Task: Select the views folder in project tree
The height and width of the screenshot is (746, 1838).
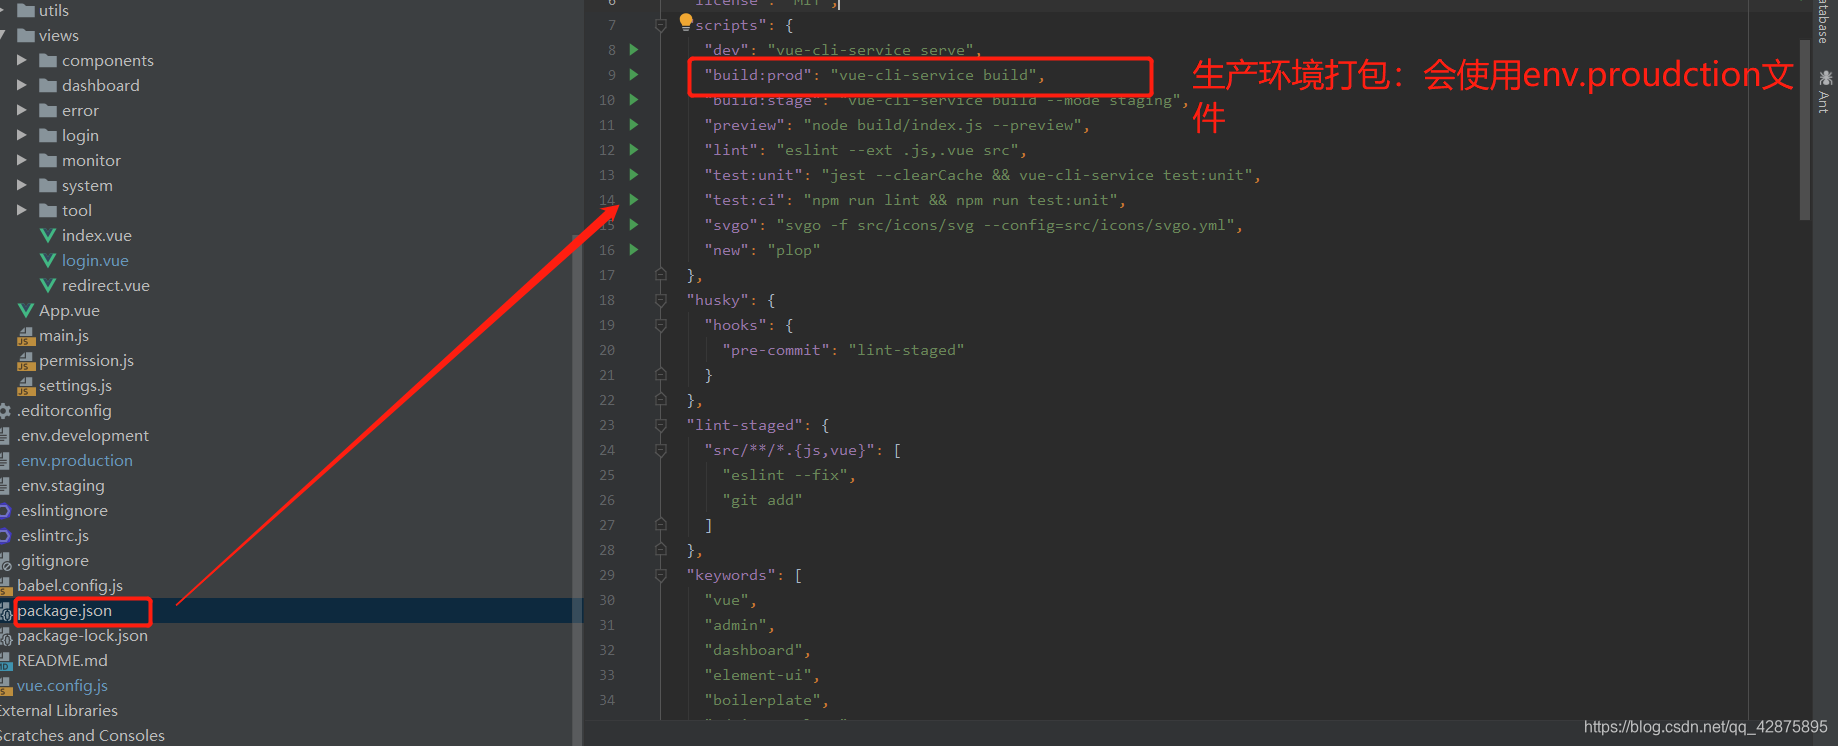Action: [59, 35]
